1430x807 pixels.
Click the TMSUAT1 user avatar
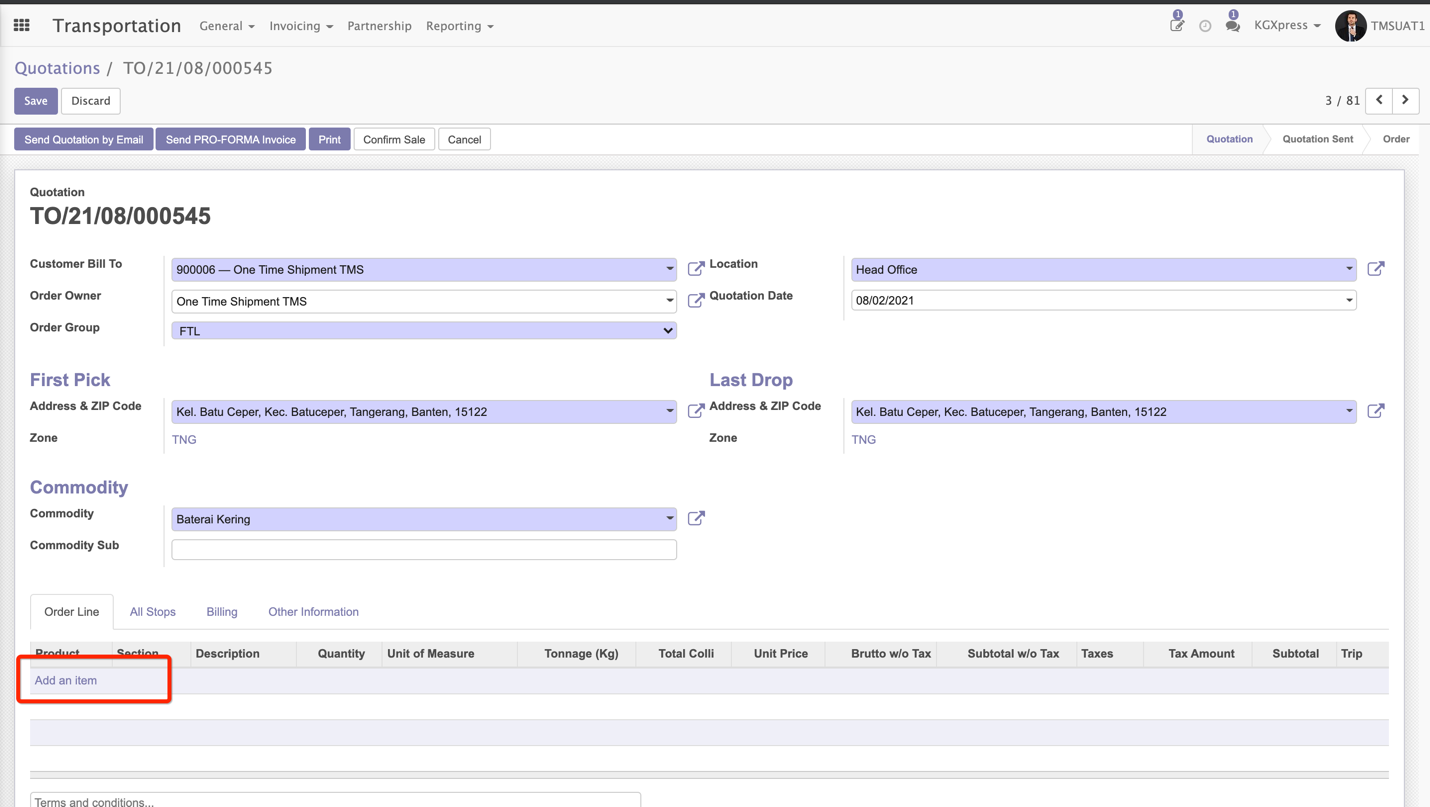coord(1351,26)
